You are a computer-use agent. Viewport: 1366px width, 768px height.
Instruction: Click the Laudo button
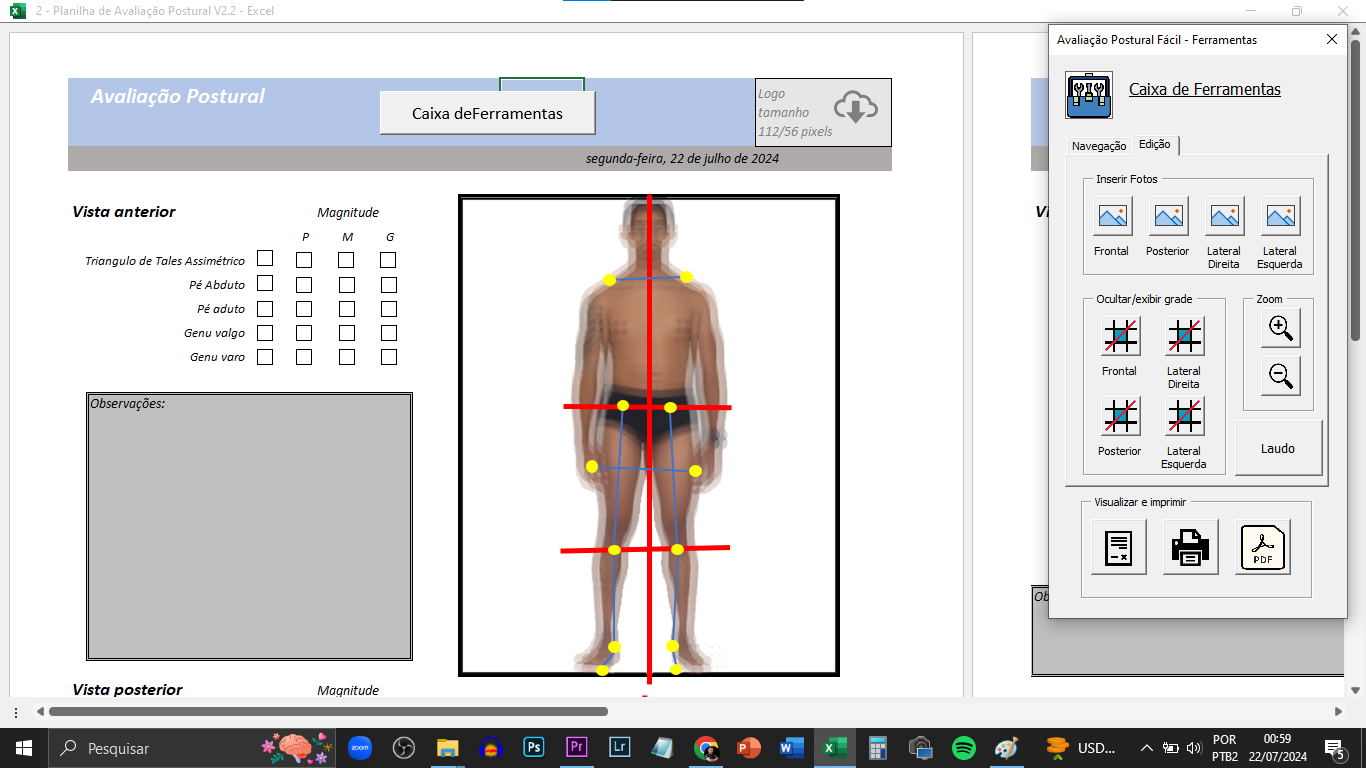point(1277,449)
